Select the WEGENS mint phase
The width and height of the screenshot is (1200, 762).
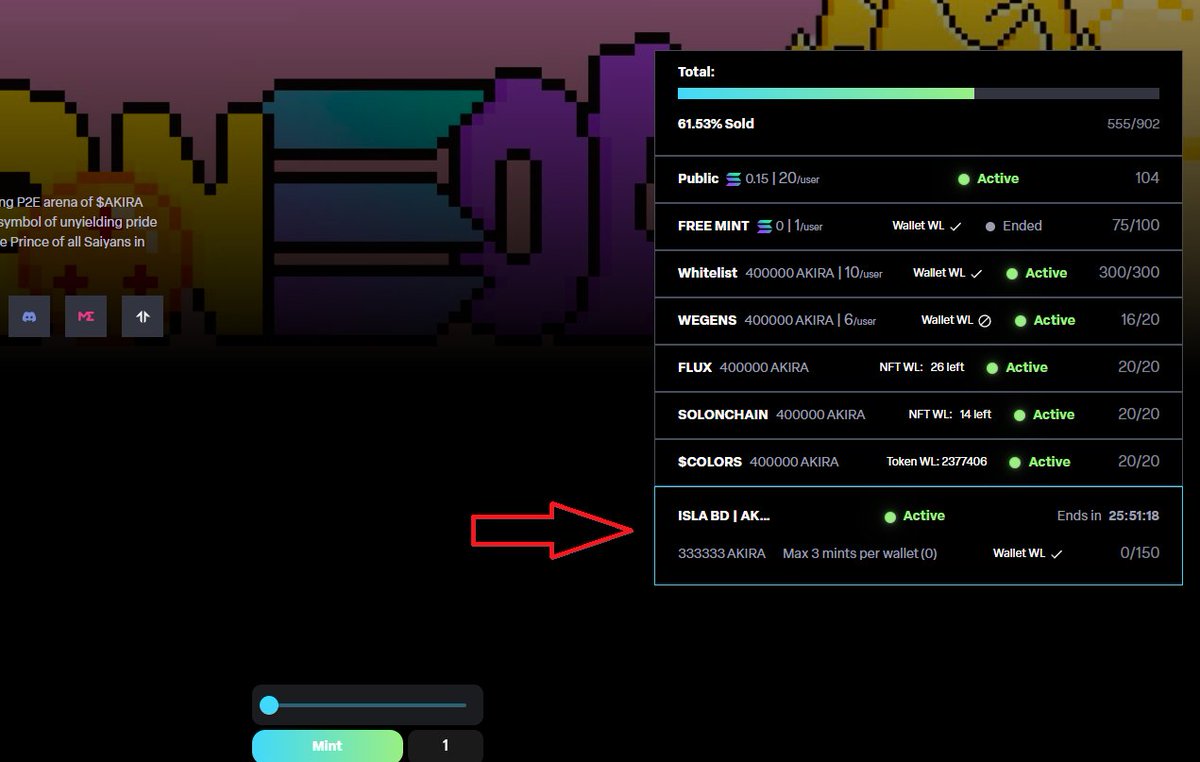[918, 320]
